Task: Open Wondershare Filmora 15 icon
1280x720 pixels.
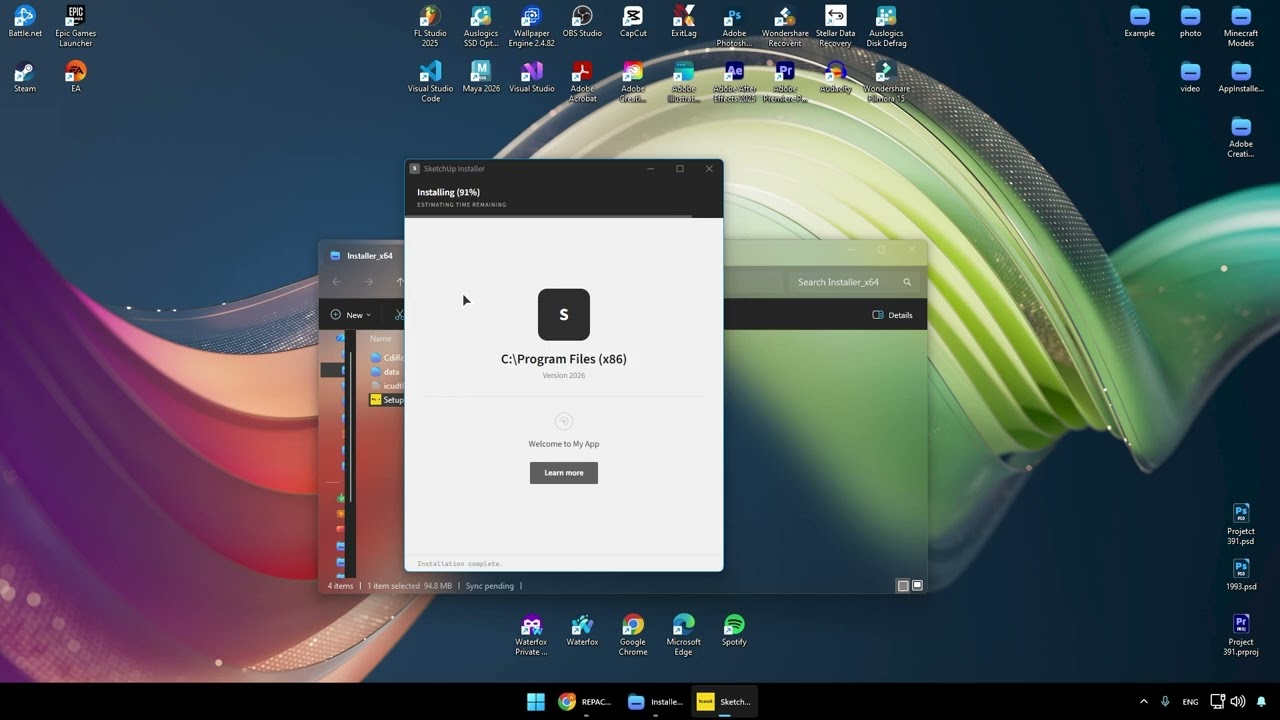Action: (x=886, y=82)
